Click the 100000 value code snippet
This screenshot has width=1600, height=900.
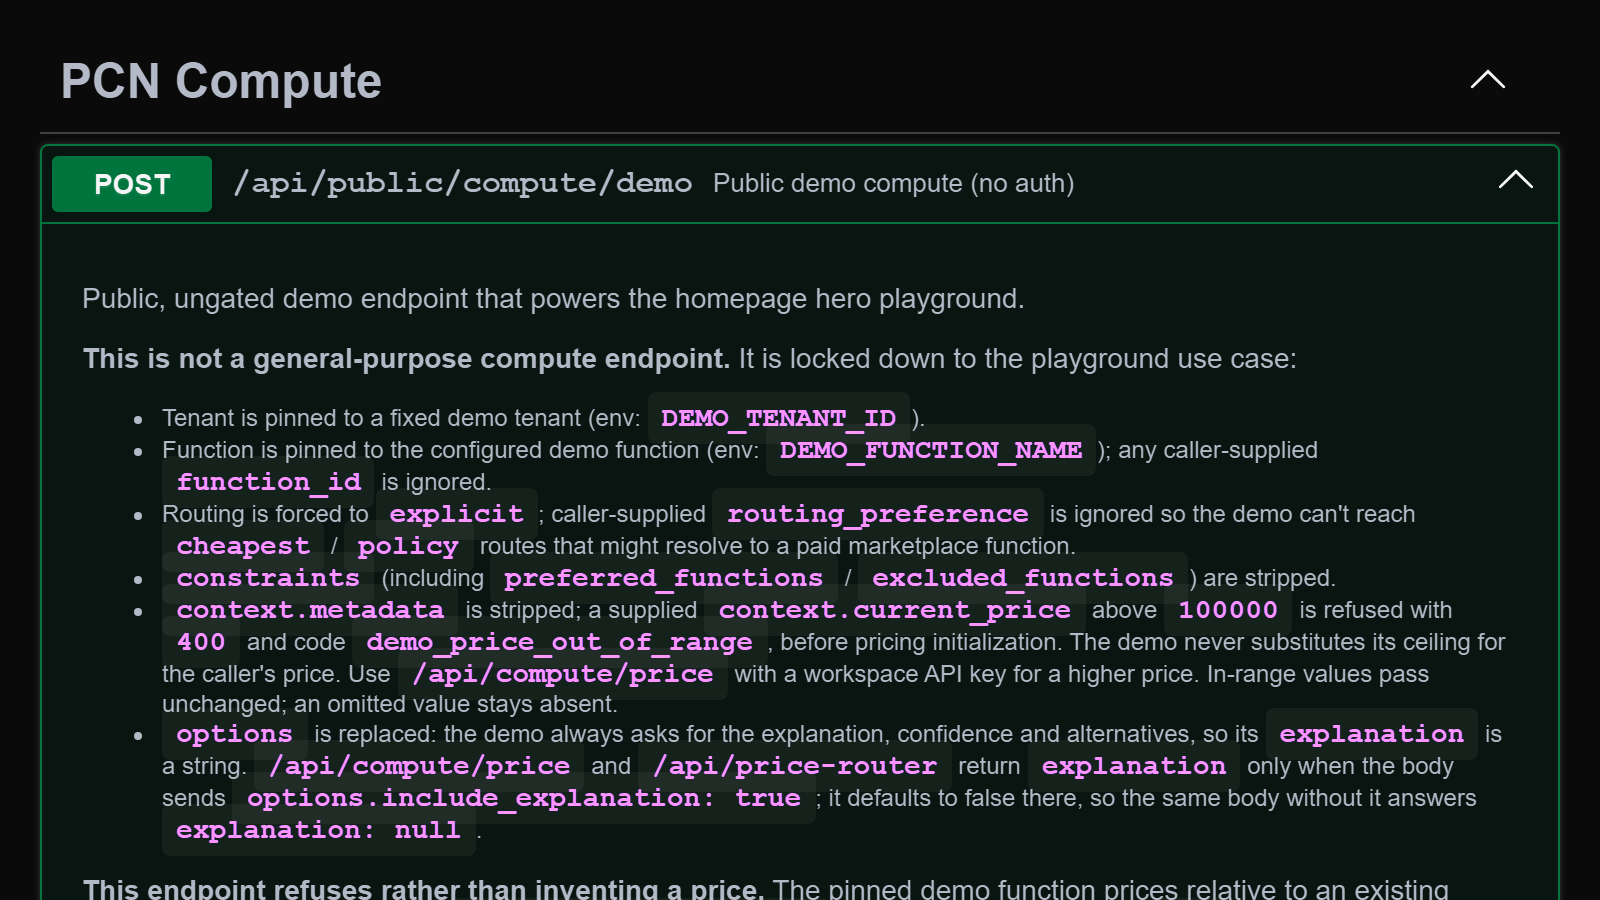[1228, 610]
